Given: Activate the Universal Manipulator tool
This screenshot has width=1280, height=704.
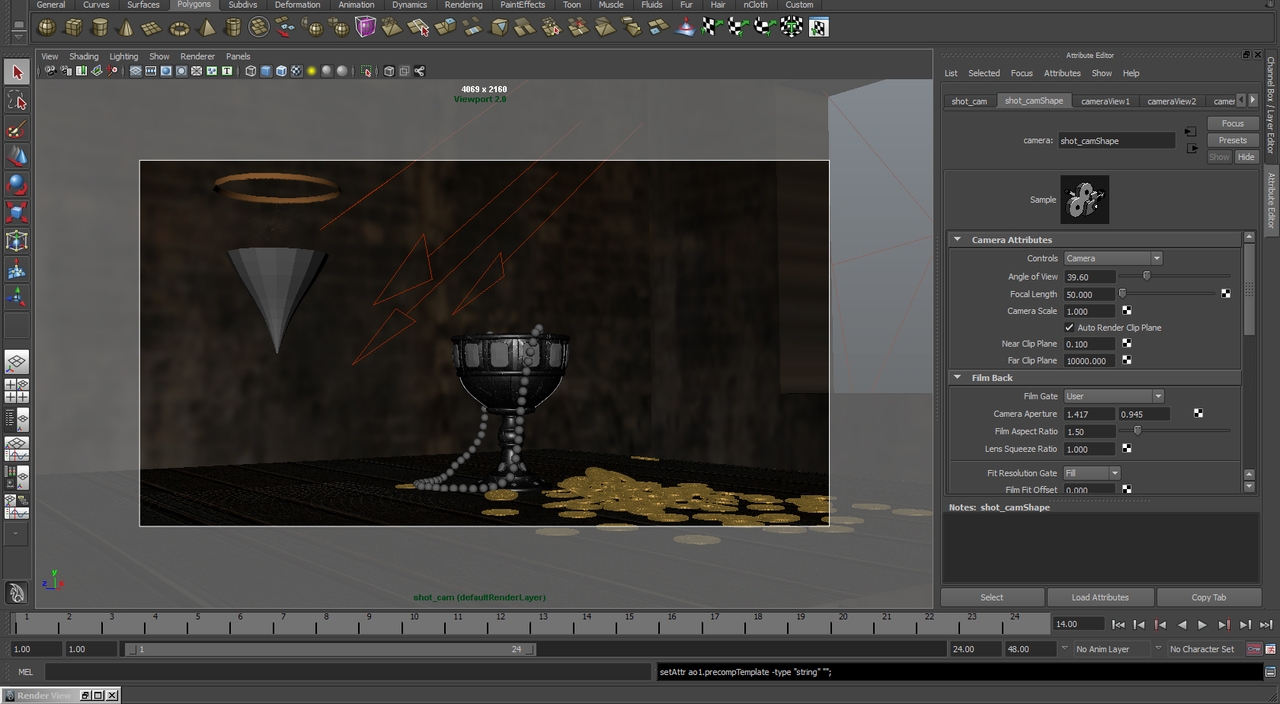Looking at the screenshot, I should [17, 241].
